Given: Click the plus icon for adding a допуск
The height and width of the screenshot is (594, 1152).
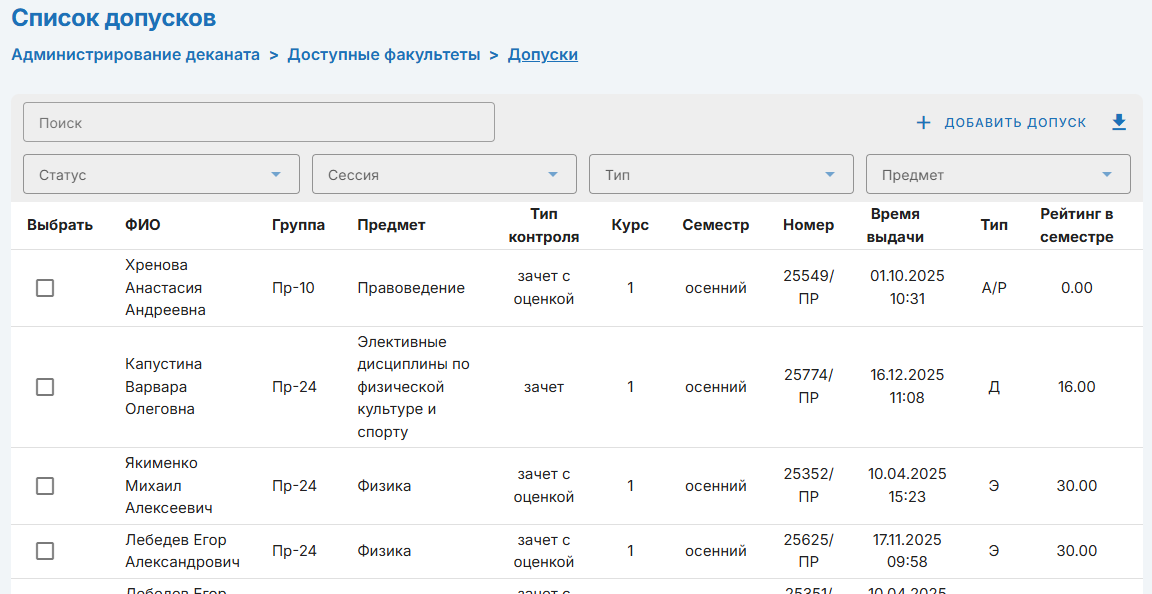Looking at the screenshot, I should point(923,123).
